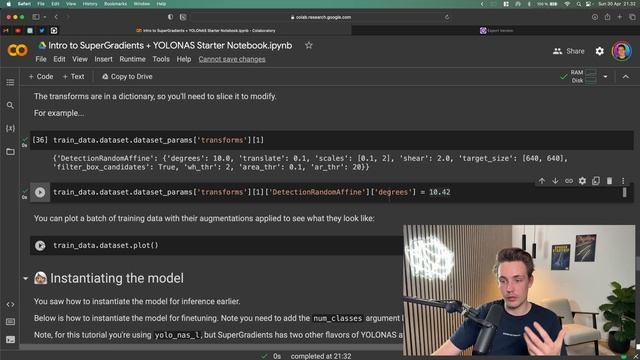The image size is (640, 360).
Task: Open the Colab logo home link
Action: (x=17, y=51)
